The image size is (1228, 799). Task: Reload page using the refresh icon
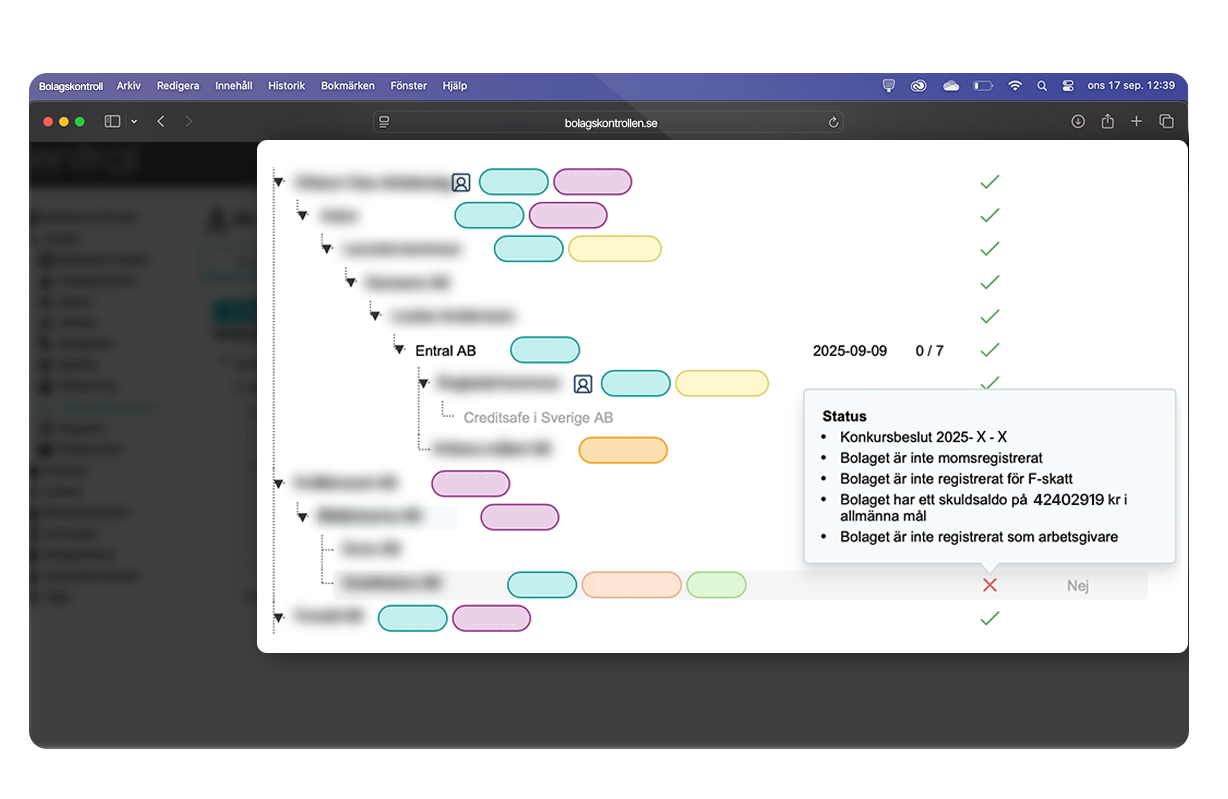[833, 122]
